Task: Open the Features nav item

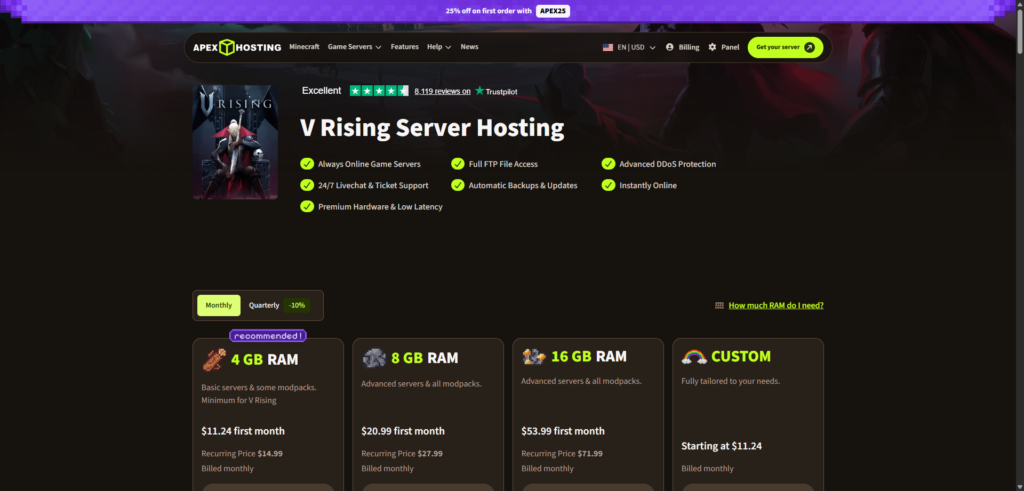Action: pyautogui.click(x=405, y=47)
